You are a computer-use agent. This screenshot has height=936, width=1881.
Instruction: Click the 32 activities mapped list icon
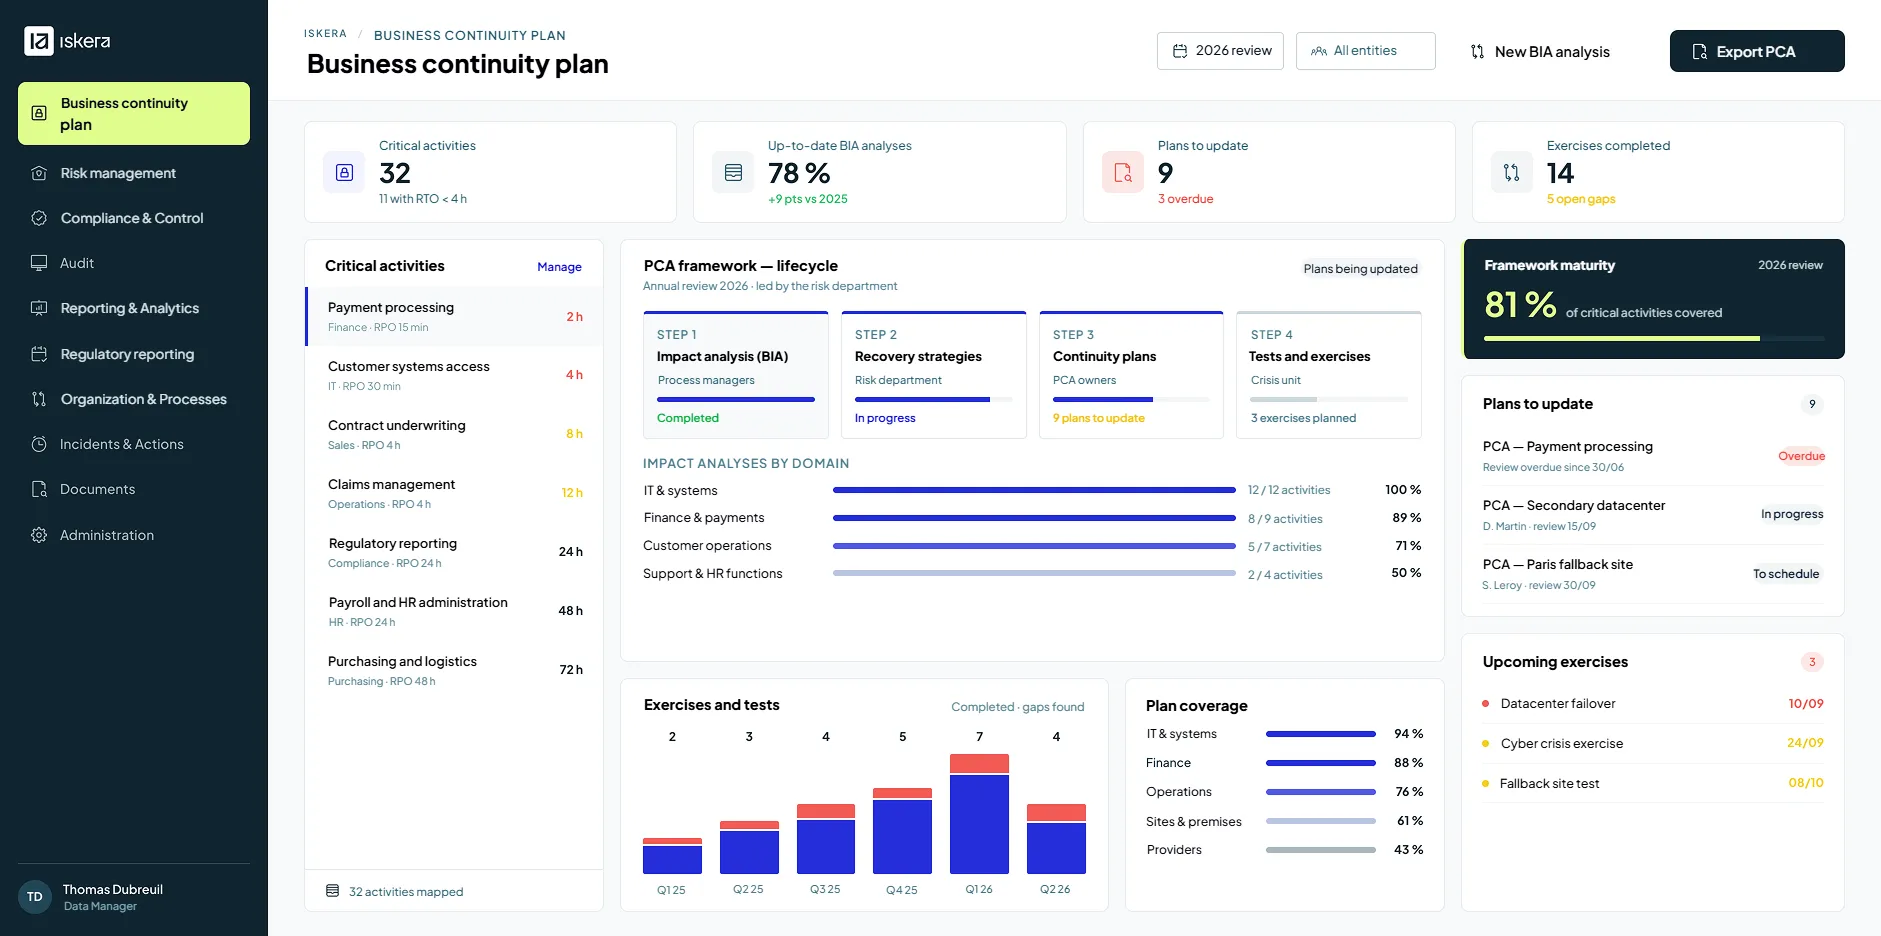333,891
